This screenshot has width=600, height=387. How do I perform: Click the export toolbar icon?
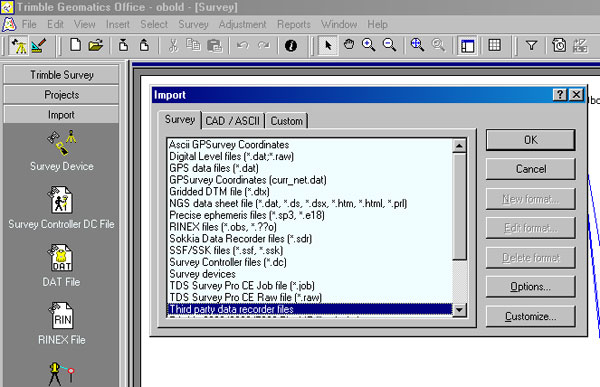(144, 45)
